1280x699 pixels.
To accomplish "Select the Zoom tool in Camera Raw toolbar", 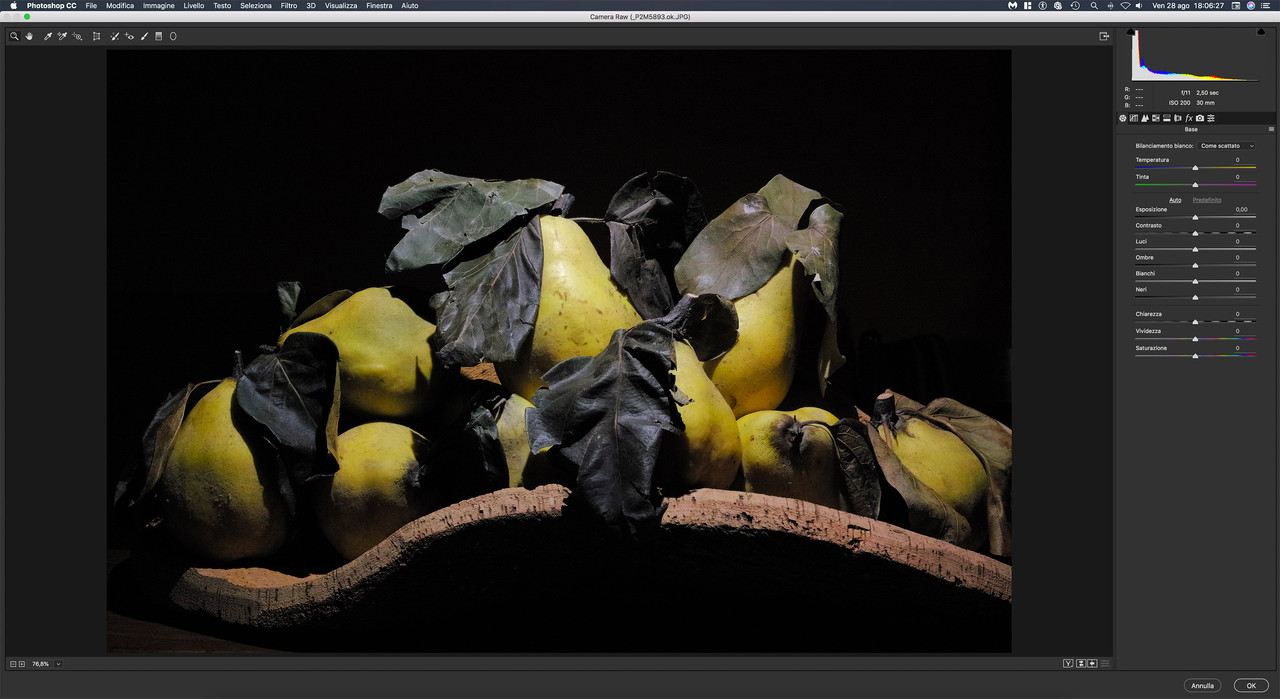I will point(14,36).
